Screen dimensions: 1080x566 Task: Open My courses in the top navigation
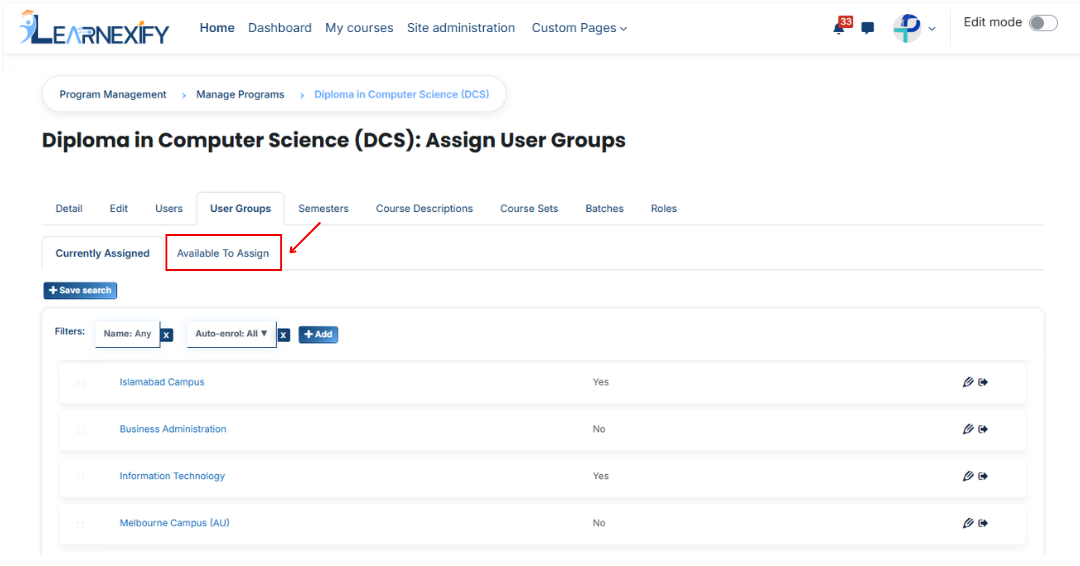[x=359, y=28]
